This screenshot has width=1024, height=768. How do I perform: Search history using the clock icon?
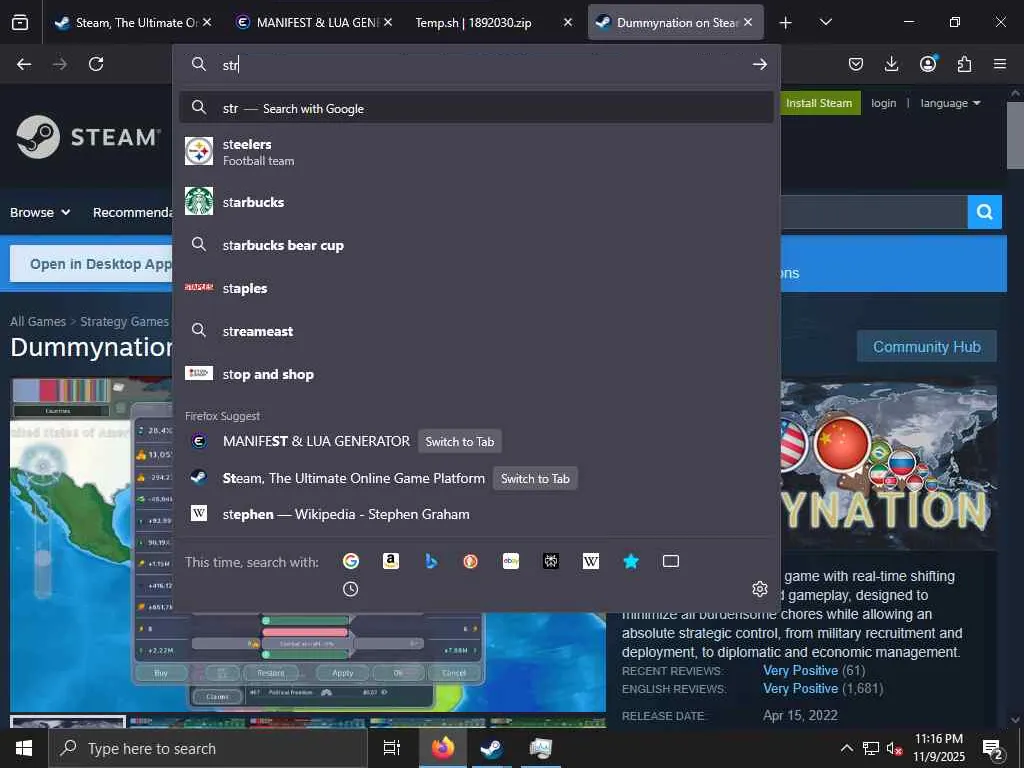point(351,589)
